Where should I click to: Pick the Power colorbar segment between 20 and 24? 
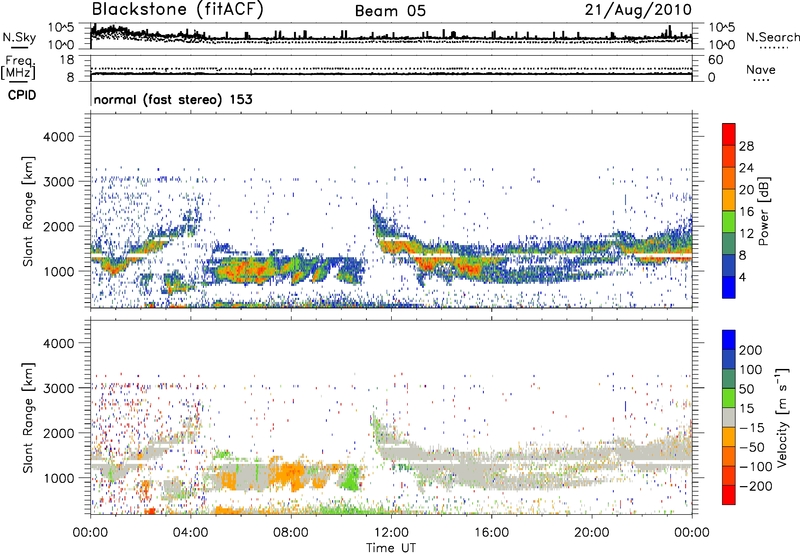[x=729, y=179]
